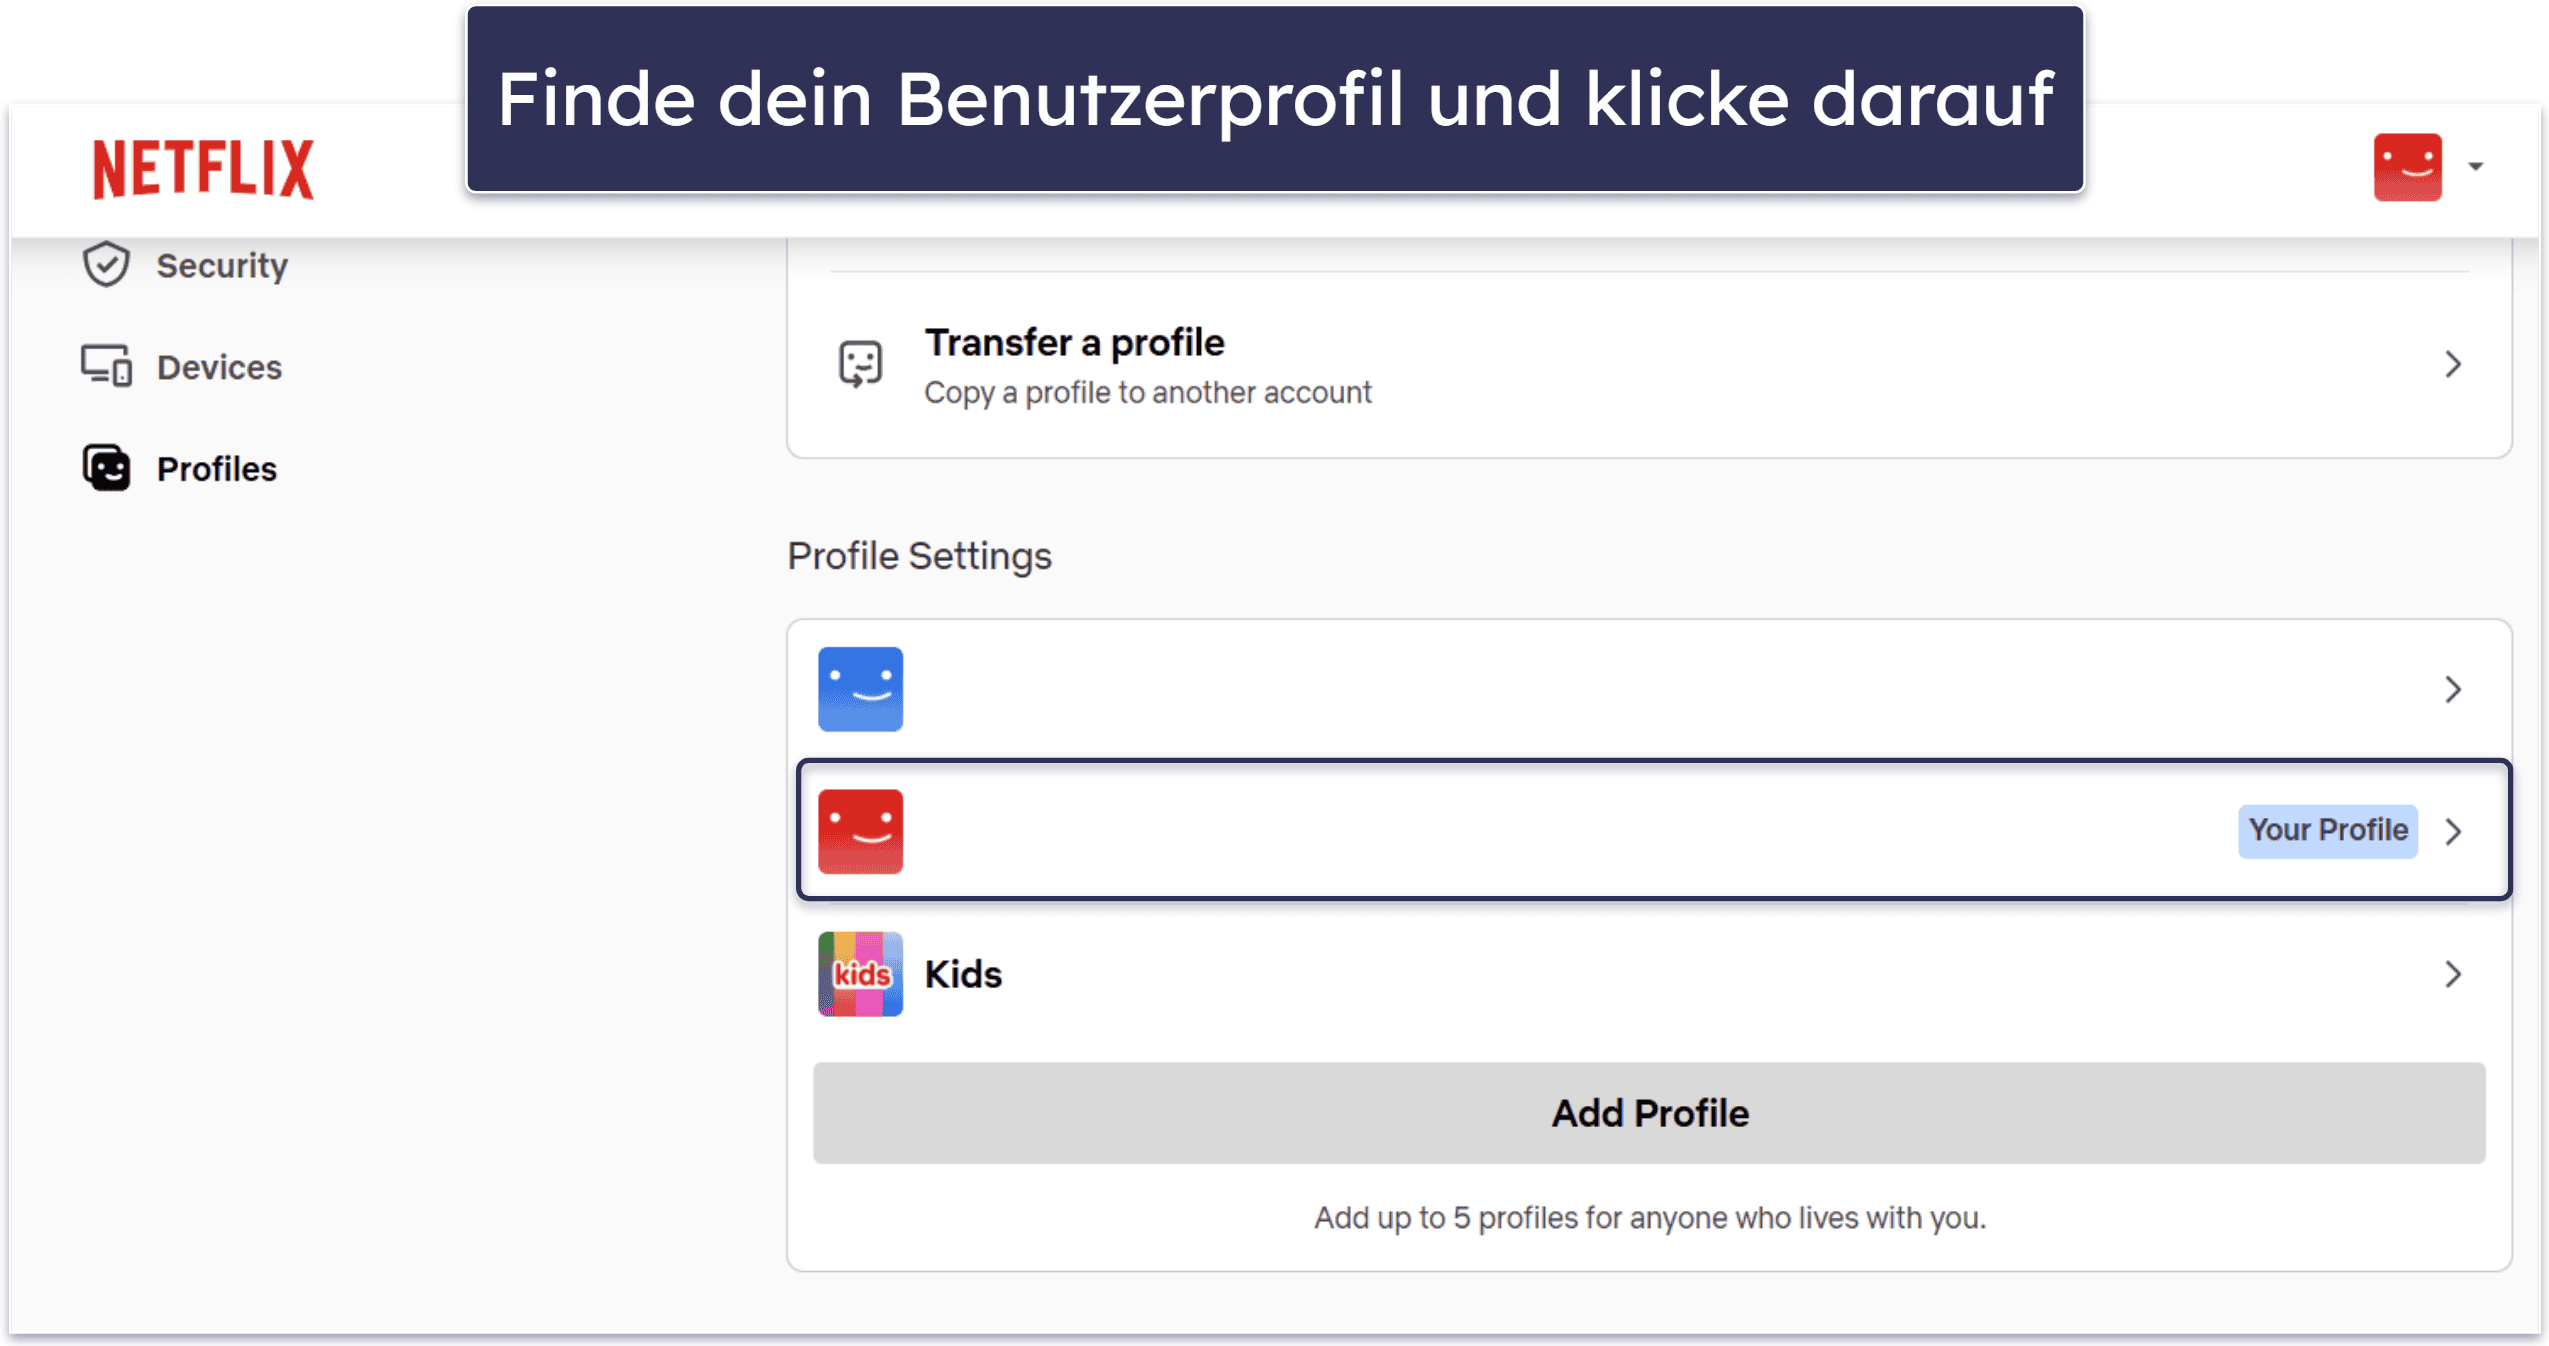Image resolution: width=2549 pixels, height=1346 pixels.
Task: Expand the Transfer a profile chevron
Action: click(2452, 364)
